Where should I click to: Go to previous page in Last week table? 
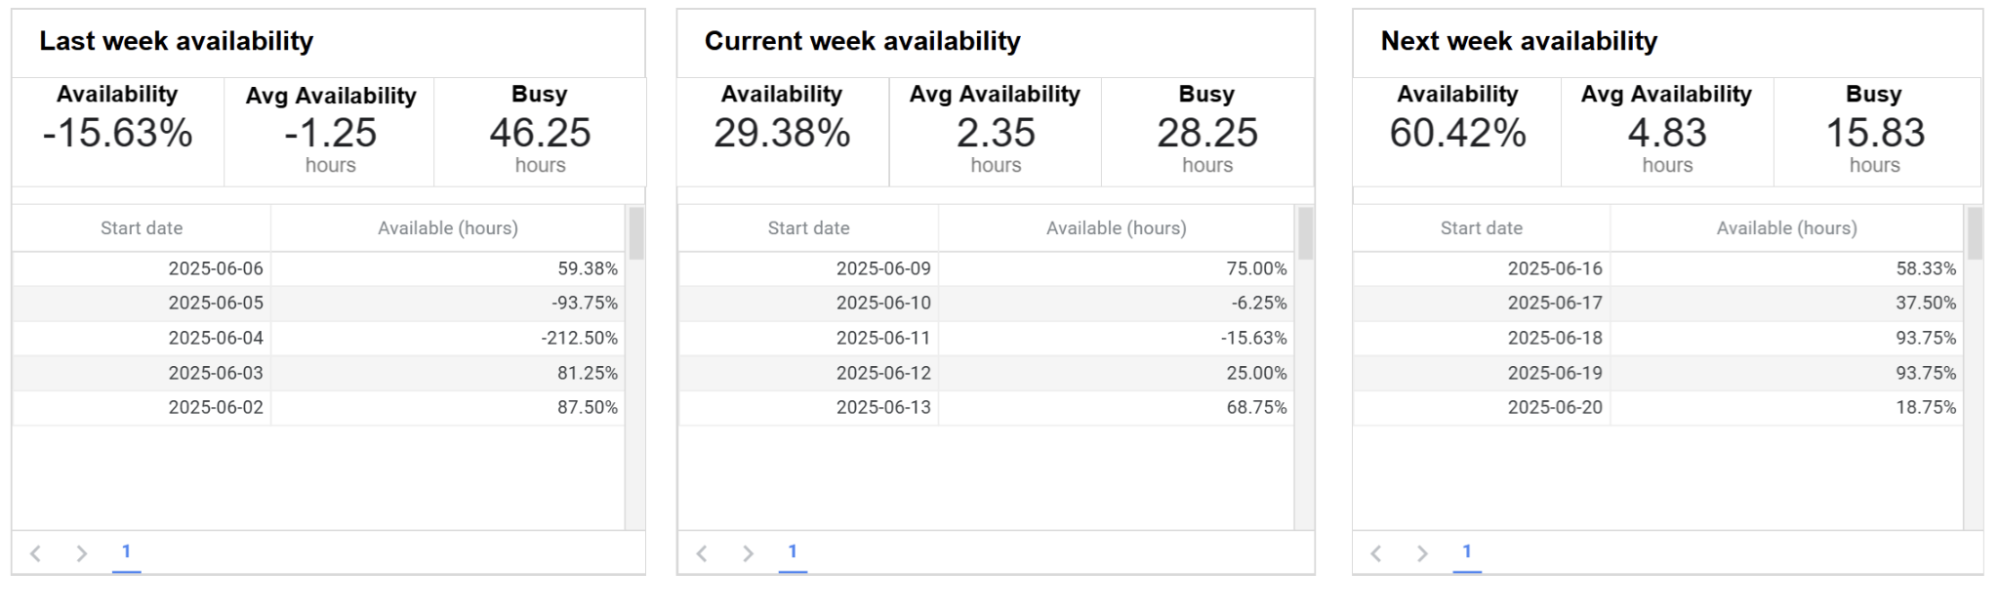[36, 553]
